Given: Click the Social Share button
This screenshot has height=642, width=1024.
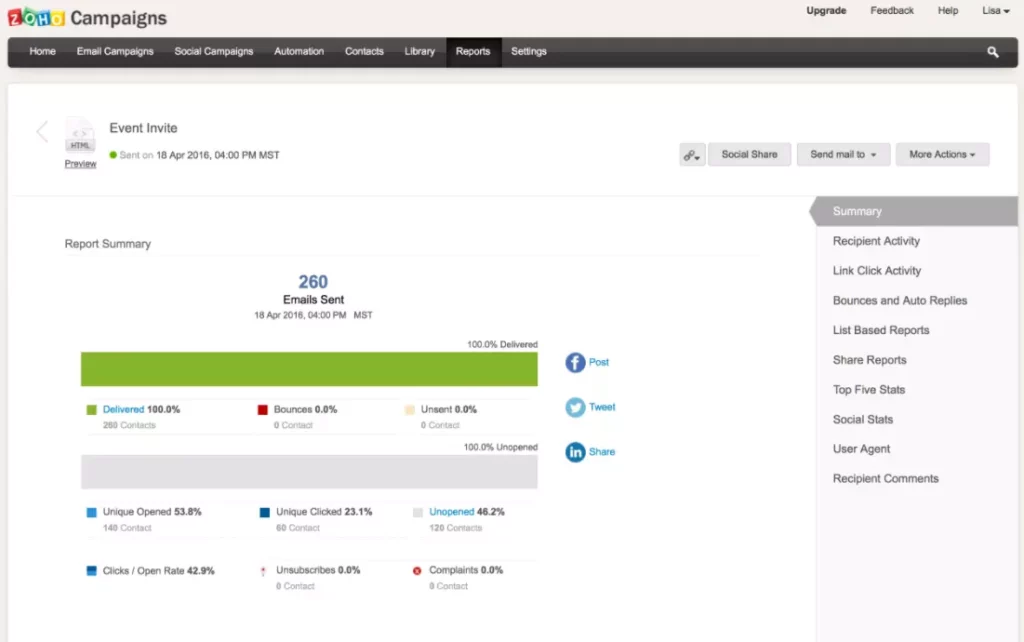Looking at the screenshot, I should (x=749, y=154).
